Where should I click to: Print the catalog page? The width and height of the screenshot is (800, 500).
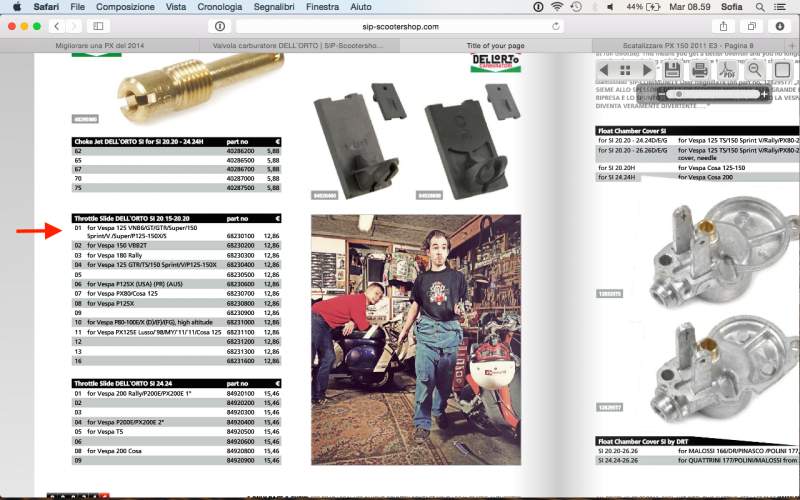699,70
